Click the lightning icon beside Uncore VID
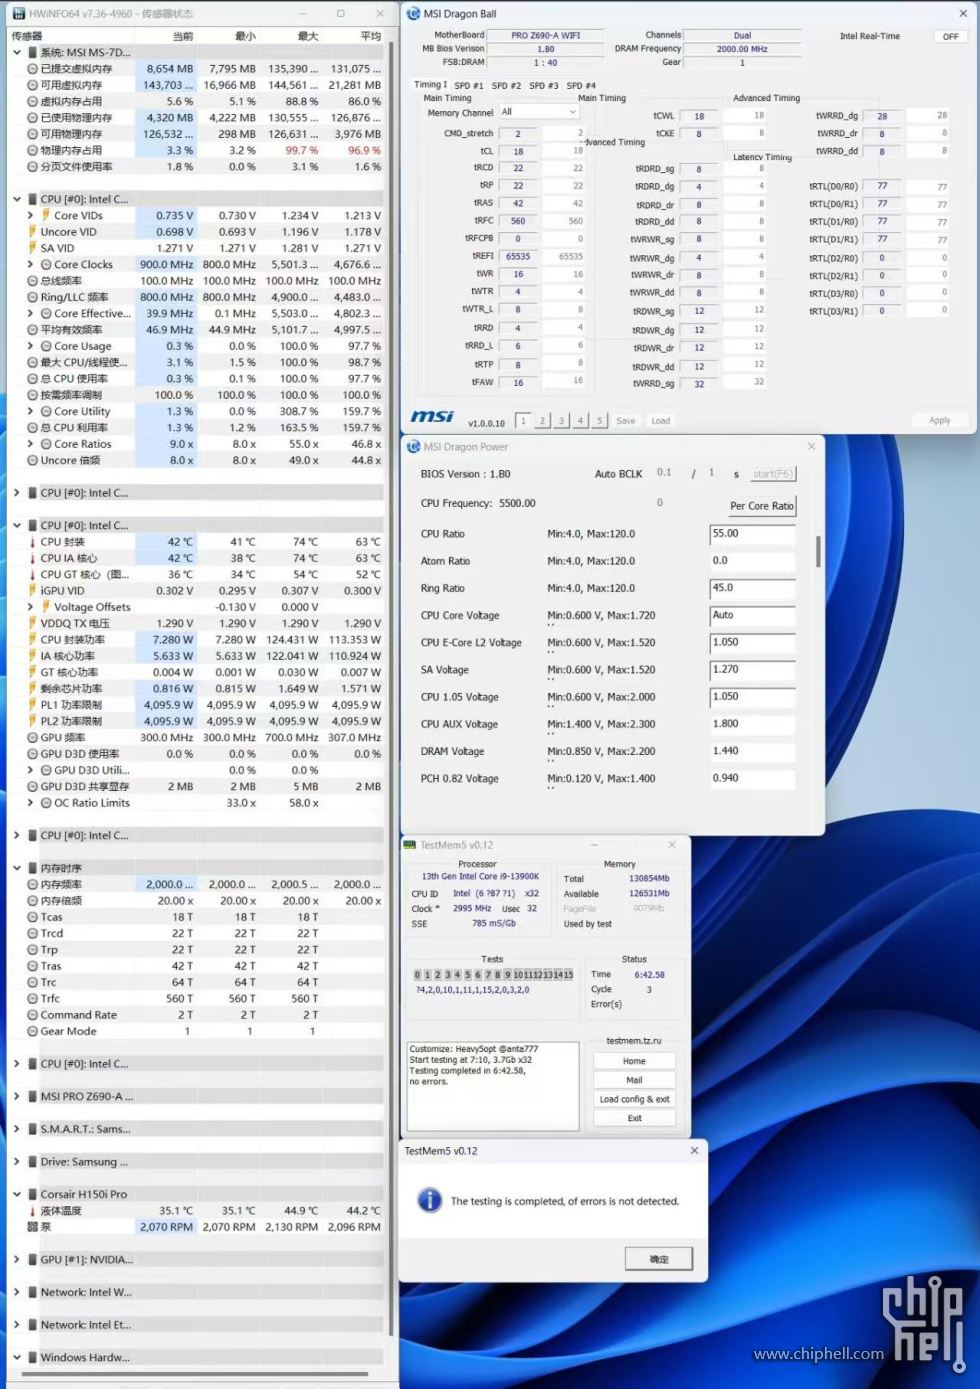The height and width of the screenshot is (1389, 980). coord(31,232)
